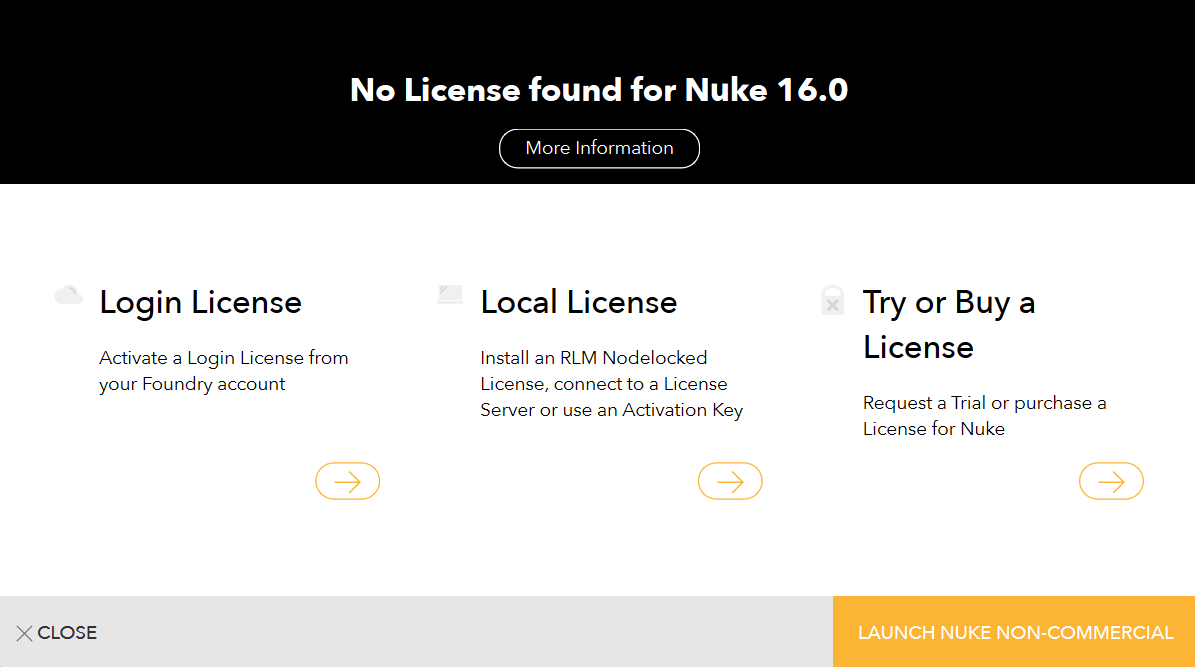Click the laptop icon beside Local License
The image size is (1195, 667).
450,295
